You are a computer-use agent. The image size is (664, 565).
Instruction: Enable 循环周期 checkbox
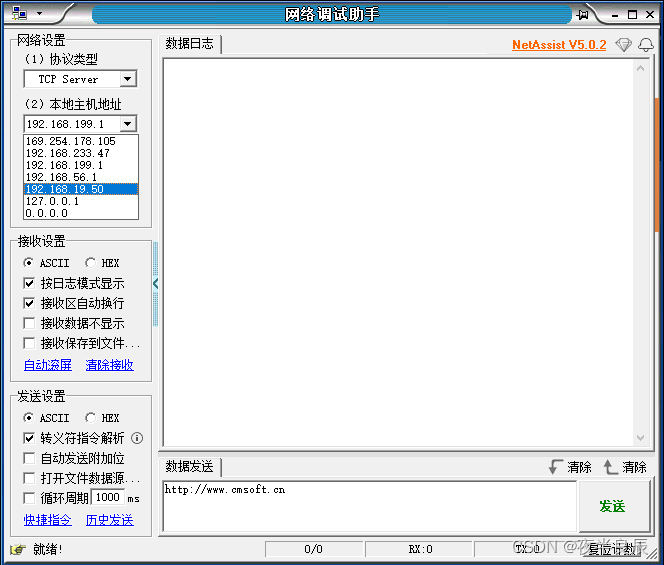29,498
